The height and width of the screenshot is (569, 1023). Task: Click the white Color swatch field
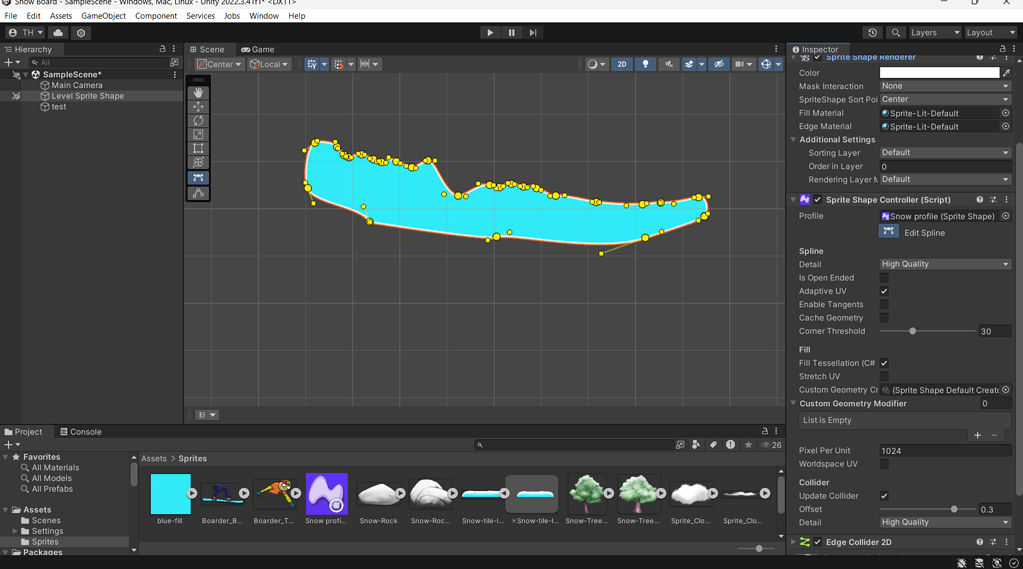coord(939,73)
